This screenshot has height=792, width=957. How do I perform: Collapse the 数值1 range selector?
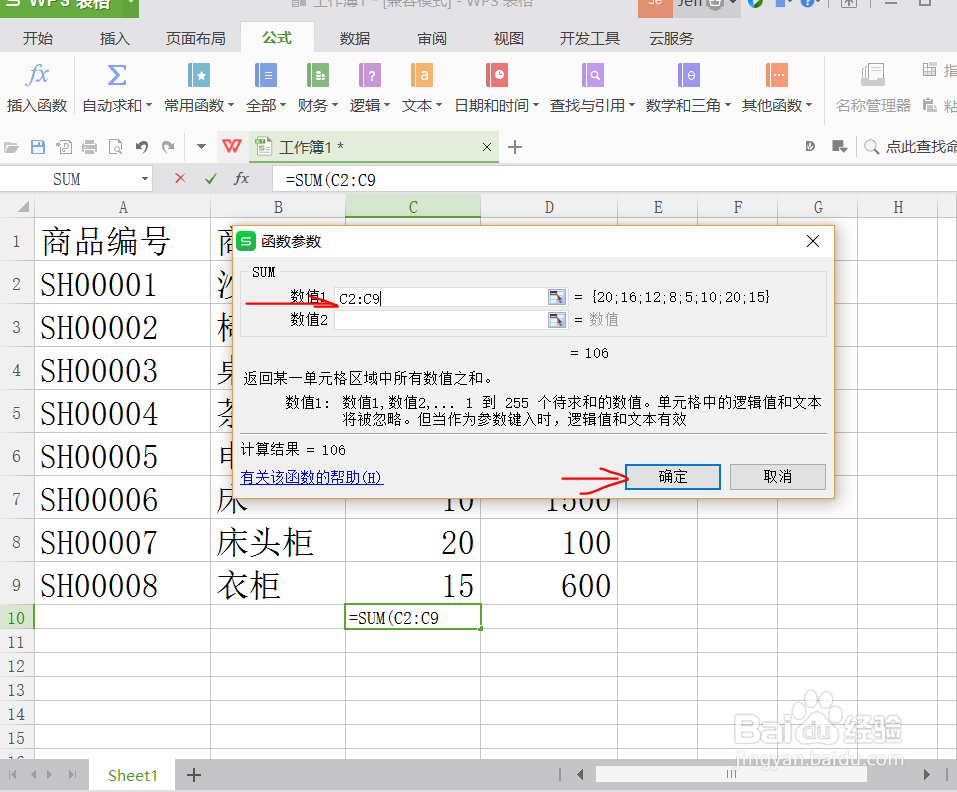[556, 296]
